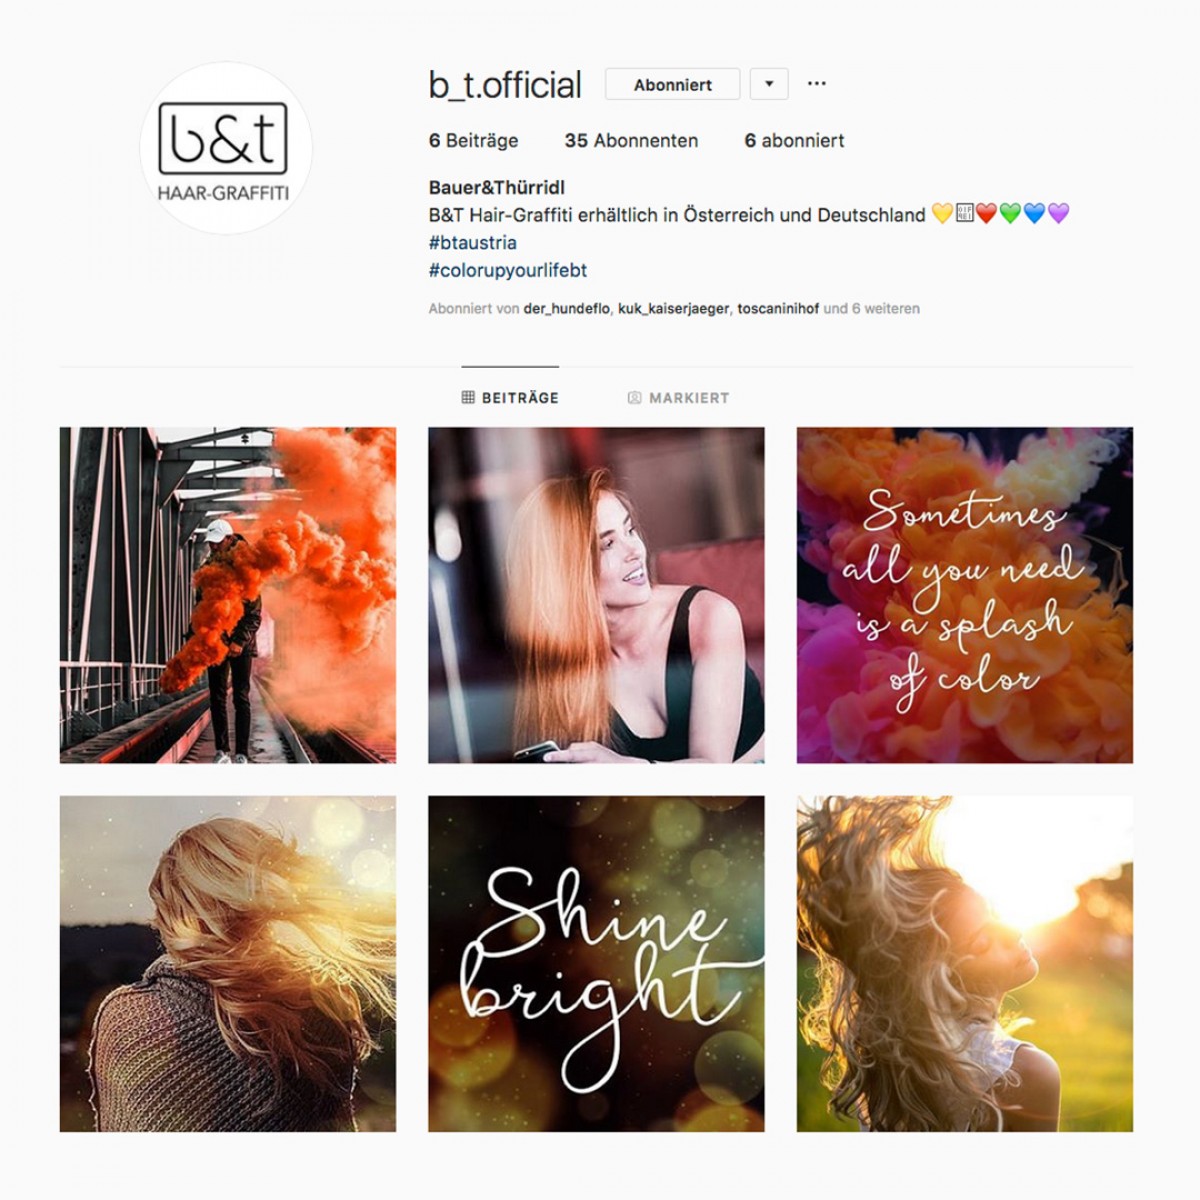The image size is (1200, 1200).
Task: Open follower kuk_kaiserjaeger's profile
Action: point(674,309)
